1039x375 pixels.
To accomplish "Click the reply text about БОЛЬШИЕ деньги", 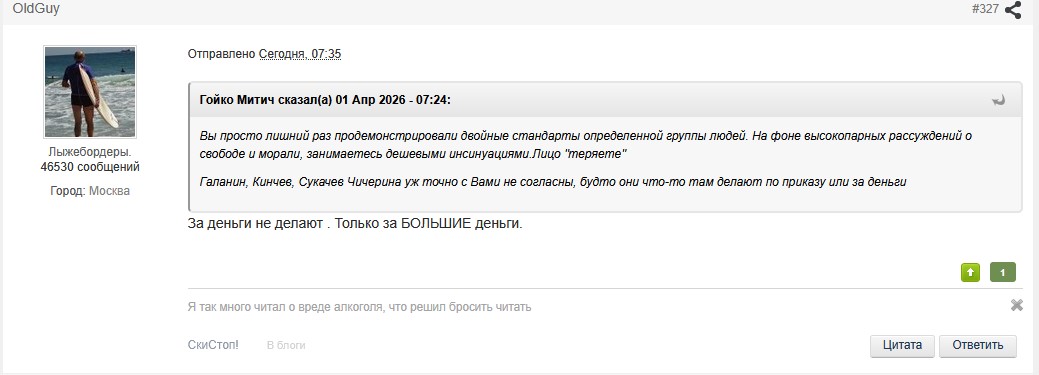I will coord(355,224).
